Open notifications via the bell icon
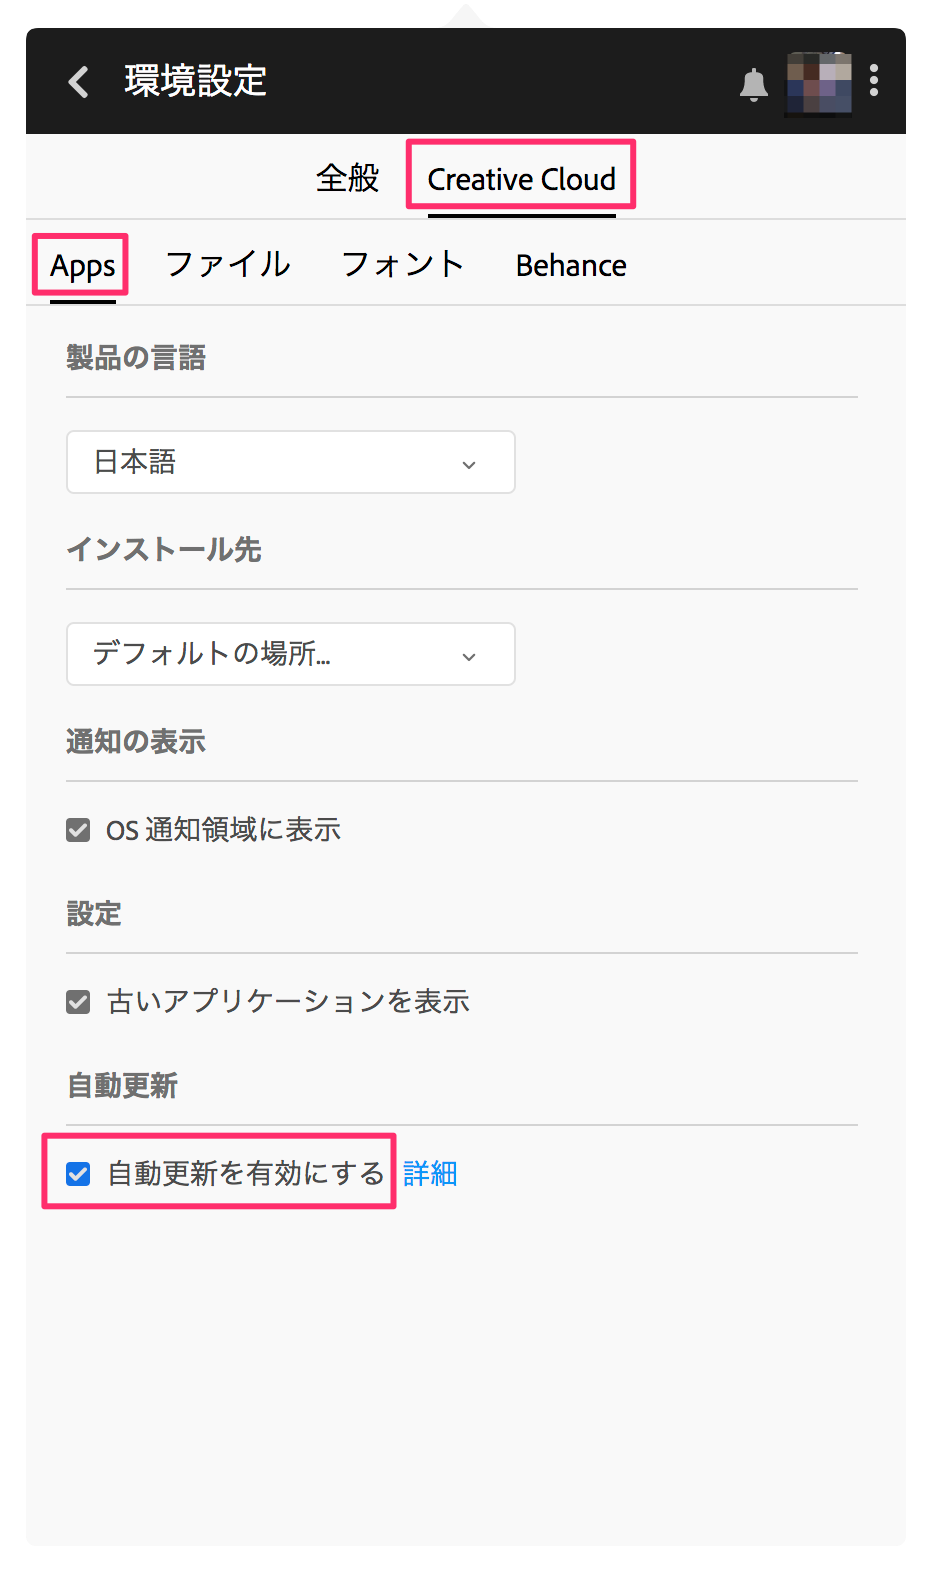 tap(754, 85)
